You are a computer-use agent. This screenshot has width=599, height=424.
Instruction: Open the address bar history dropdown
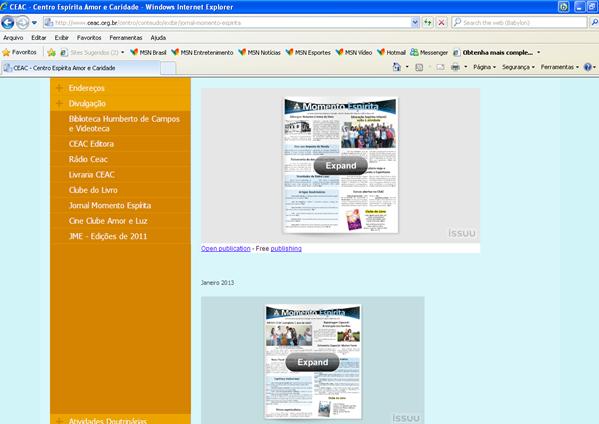(x=415, y=23)
